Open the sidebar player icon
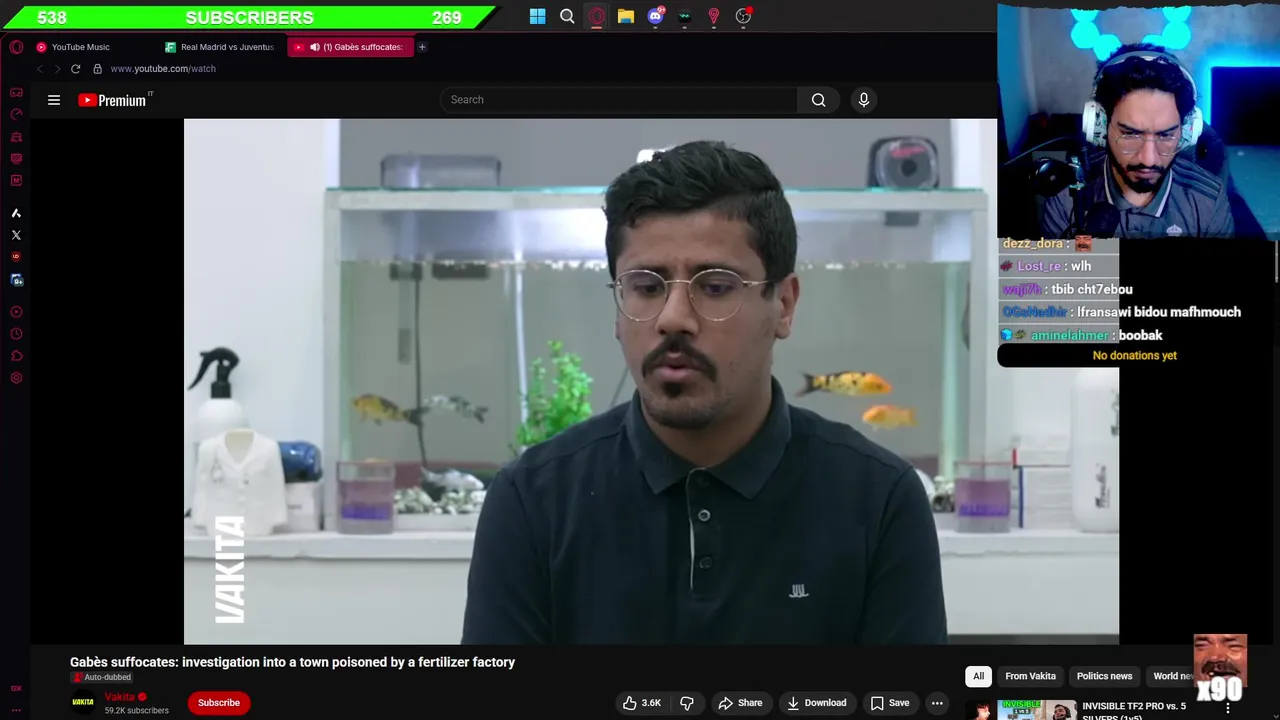 [x=16, y=312]
